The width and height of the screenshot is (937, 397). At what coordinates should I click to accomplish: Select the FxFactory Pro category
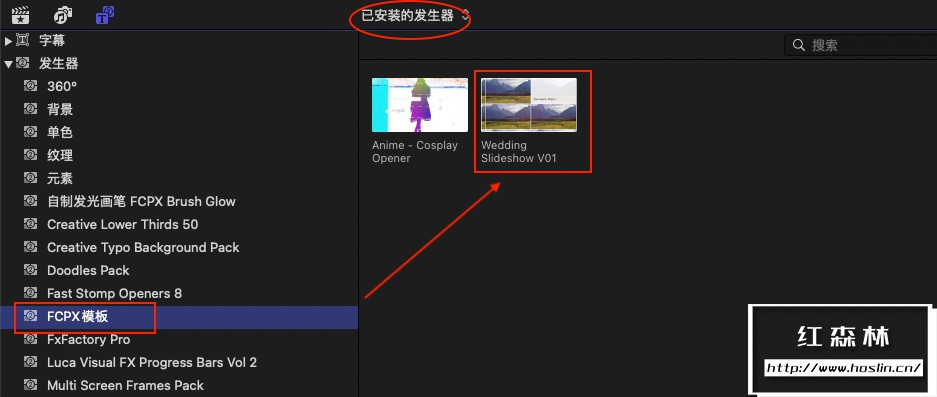point(179,340)
